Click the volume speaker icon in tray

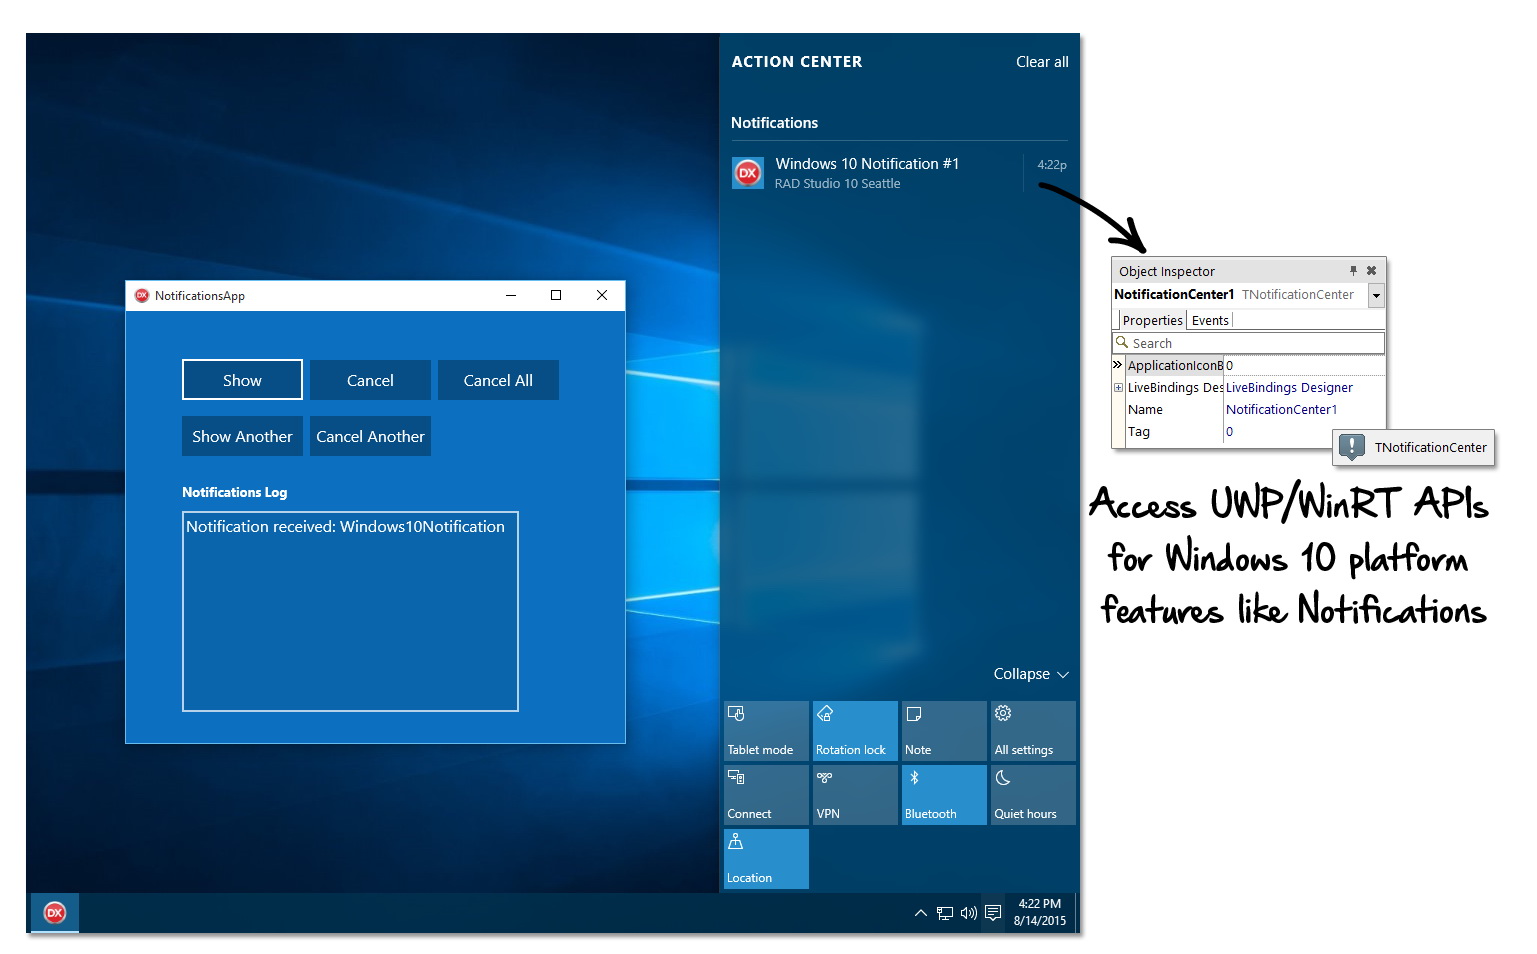point(969,912)
